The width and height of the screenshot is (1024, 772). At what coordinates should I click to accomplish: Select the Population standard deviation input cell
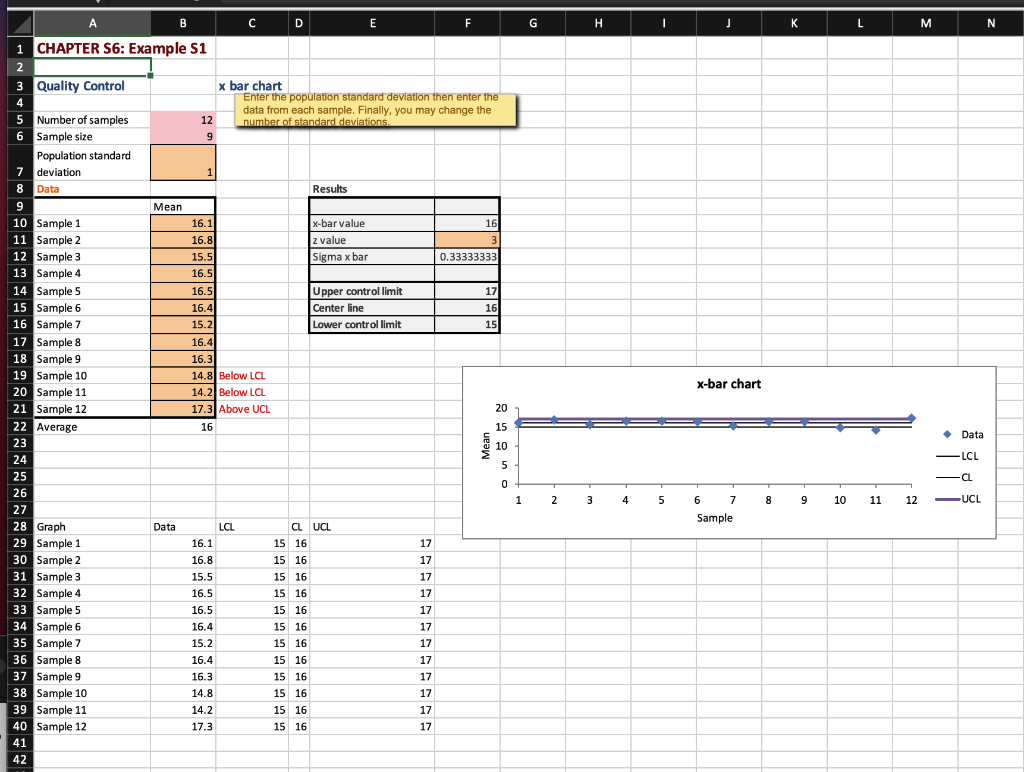(x=183, y=160)
